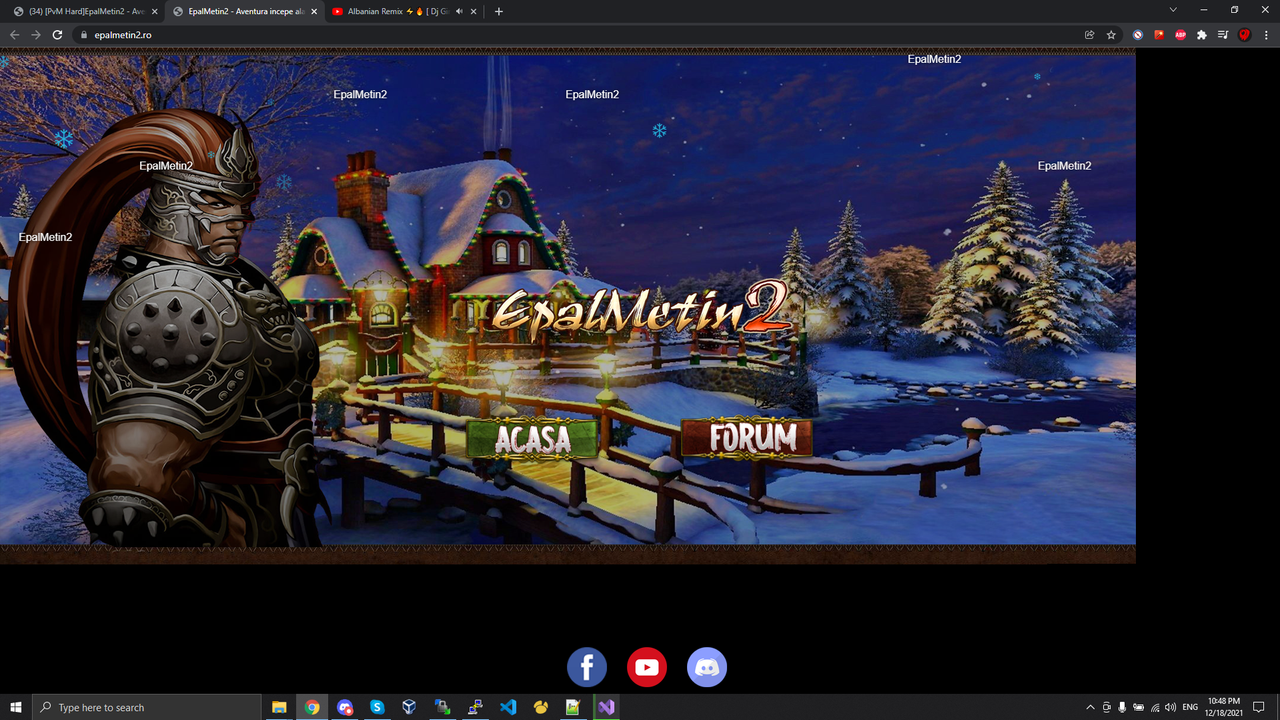This screenshot has width=1280, height=720.
Task: Expand the tab search dropdown
Action: (1173, 10)
